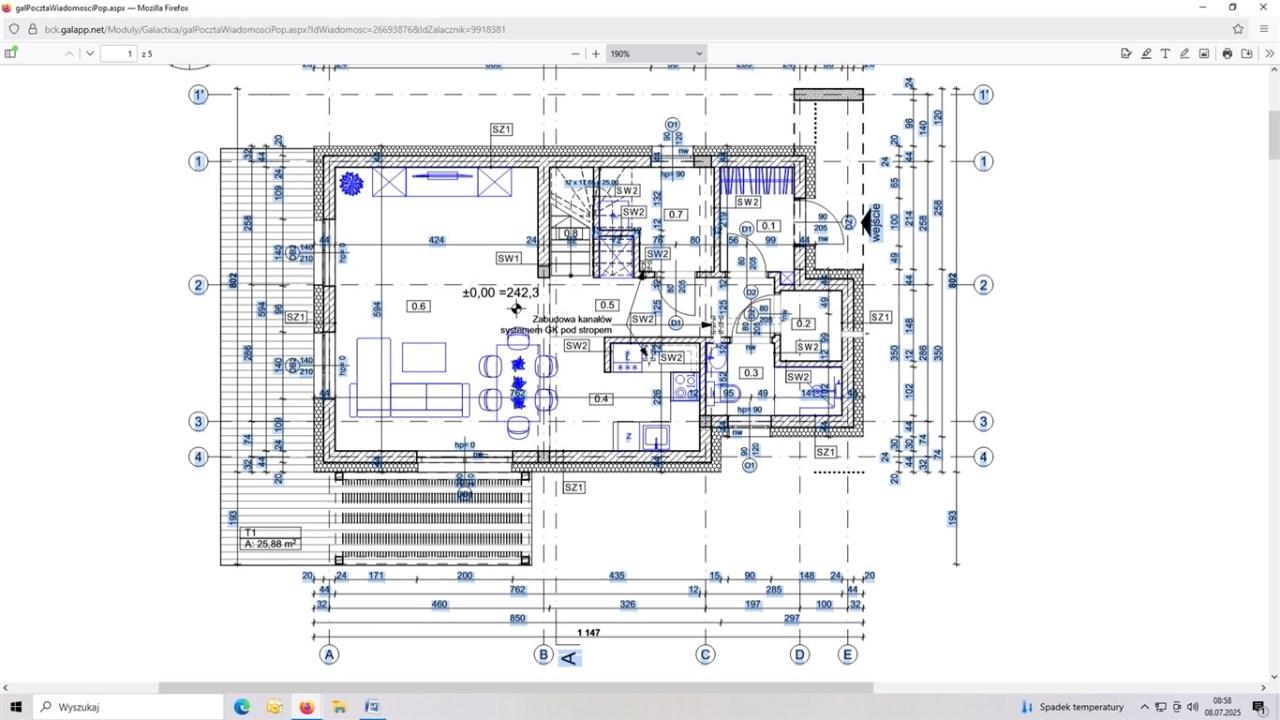The width and height of the screenshot is (1280, 720).
Task: Select the add image tool
Action: (1204, 53)
